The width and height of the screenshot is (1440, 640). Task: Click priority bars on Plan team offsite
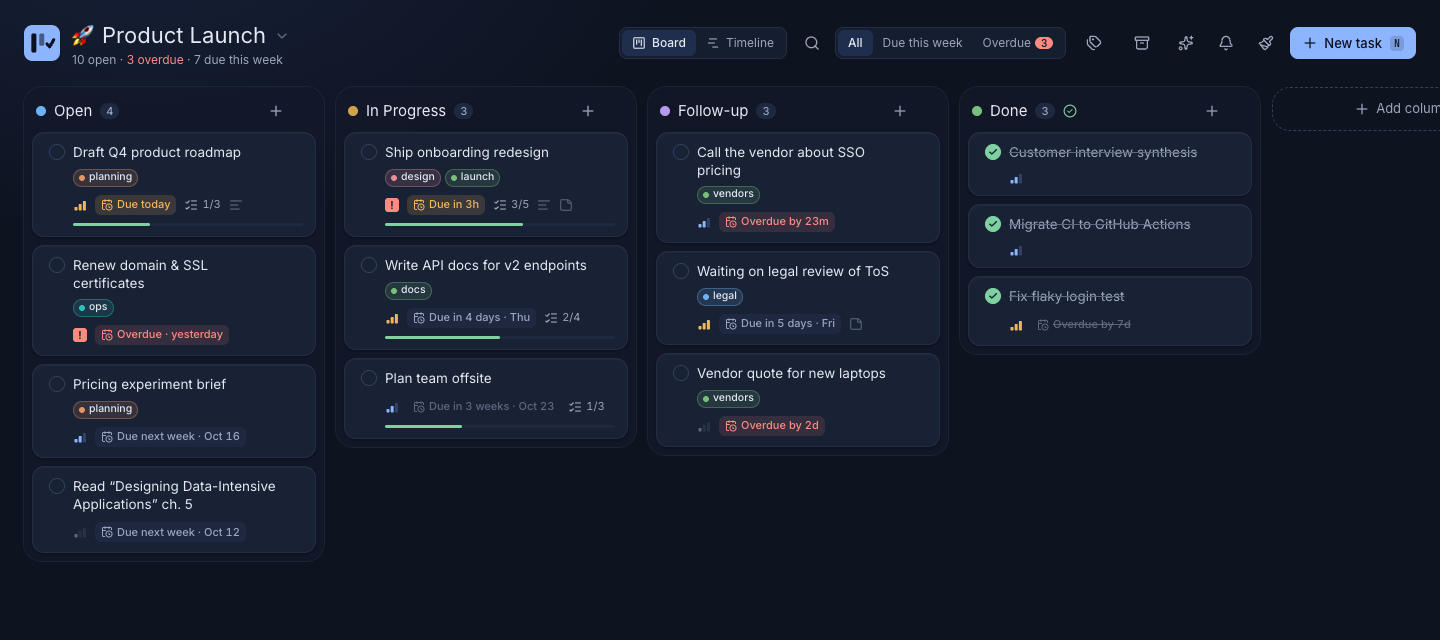[x=392, y=407]
